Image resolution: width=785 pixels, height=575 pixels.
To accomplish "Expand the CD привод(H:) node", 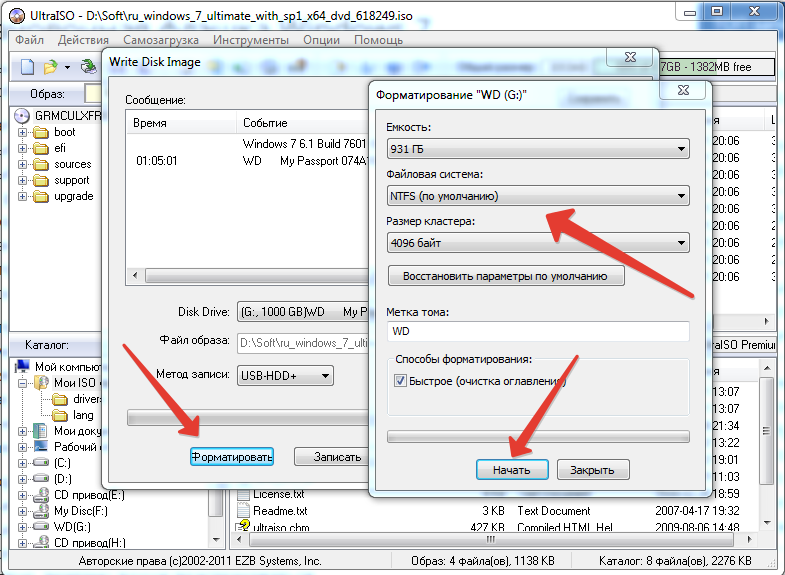I will 22,543.
